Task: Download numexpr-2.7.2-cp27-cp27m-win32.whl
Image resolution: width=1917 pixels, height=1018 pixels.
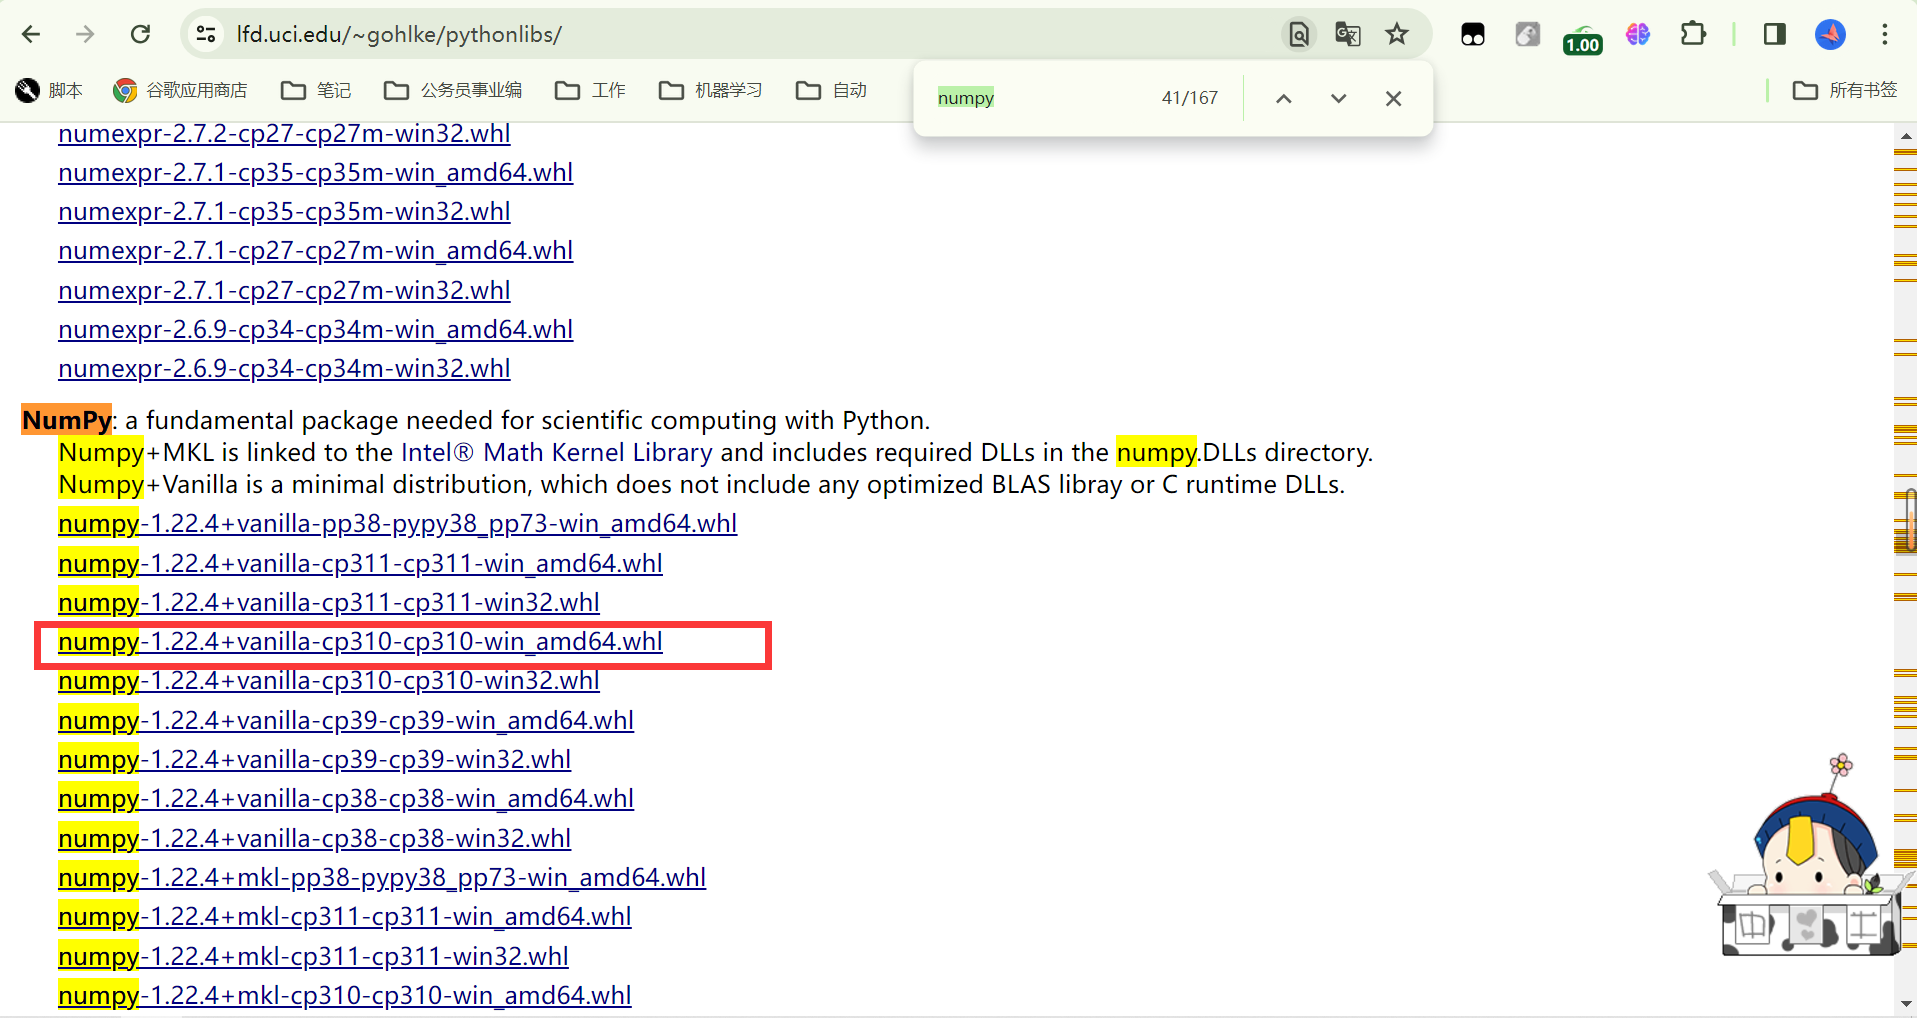Action: (x=284, y=134)
